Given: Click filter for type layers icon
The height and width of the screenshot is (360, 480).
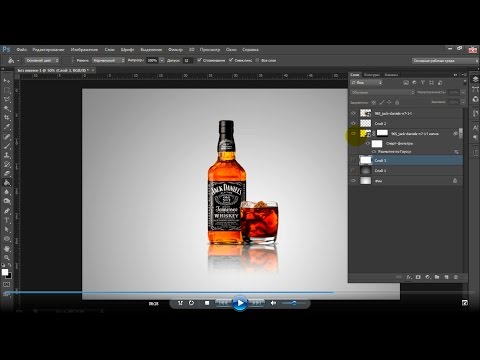Looking at the screenshot, I should [423, 83].
